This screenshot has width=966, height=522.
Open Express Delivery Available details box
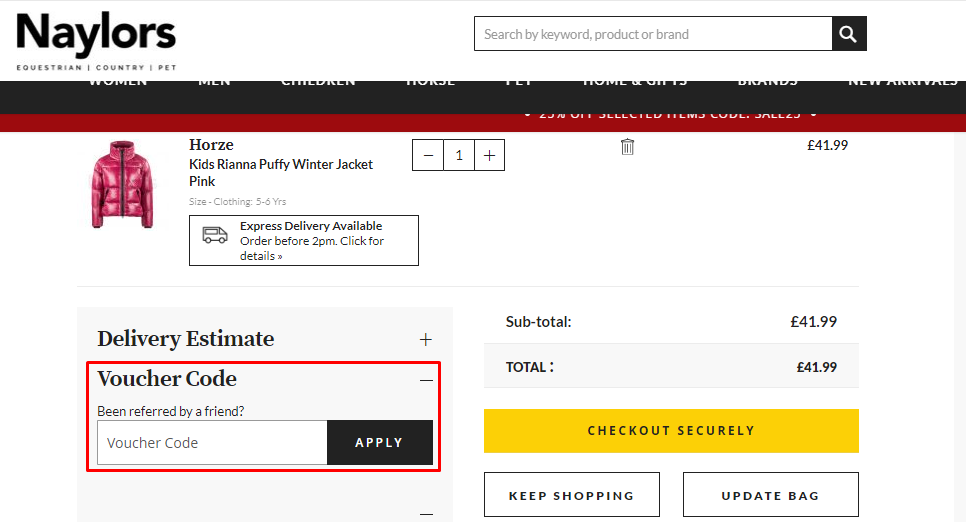[304, 240]
